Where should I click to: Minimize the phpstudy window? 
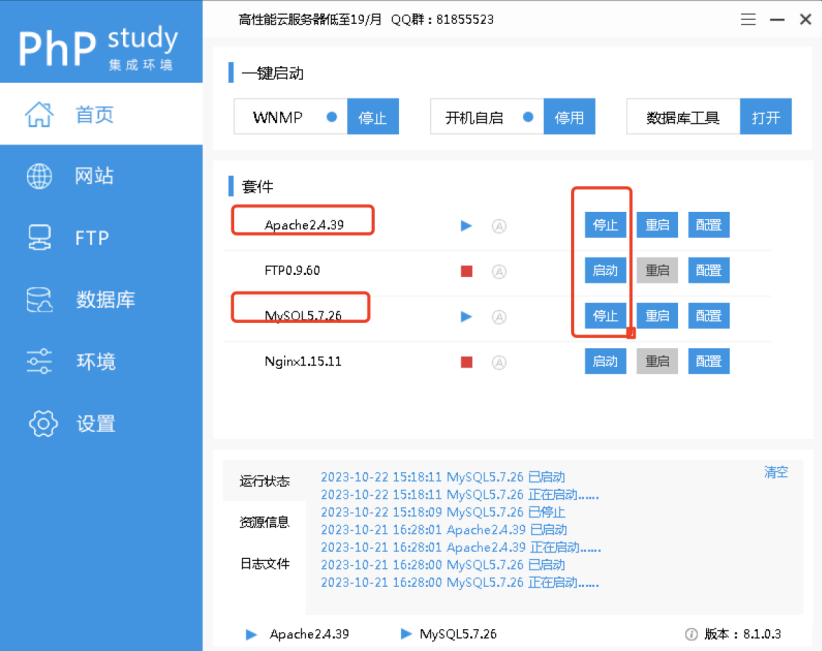(x=777, y=20)
